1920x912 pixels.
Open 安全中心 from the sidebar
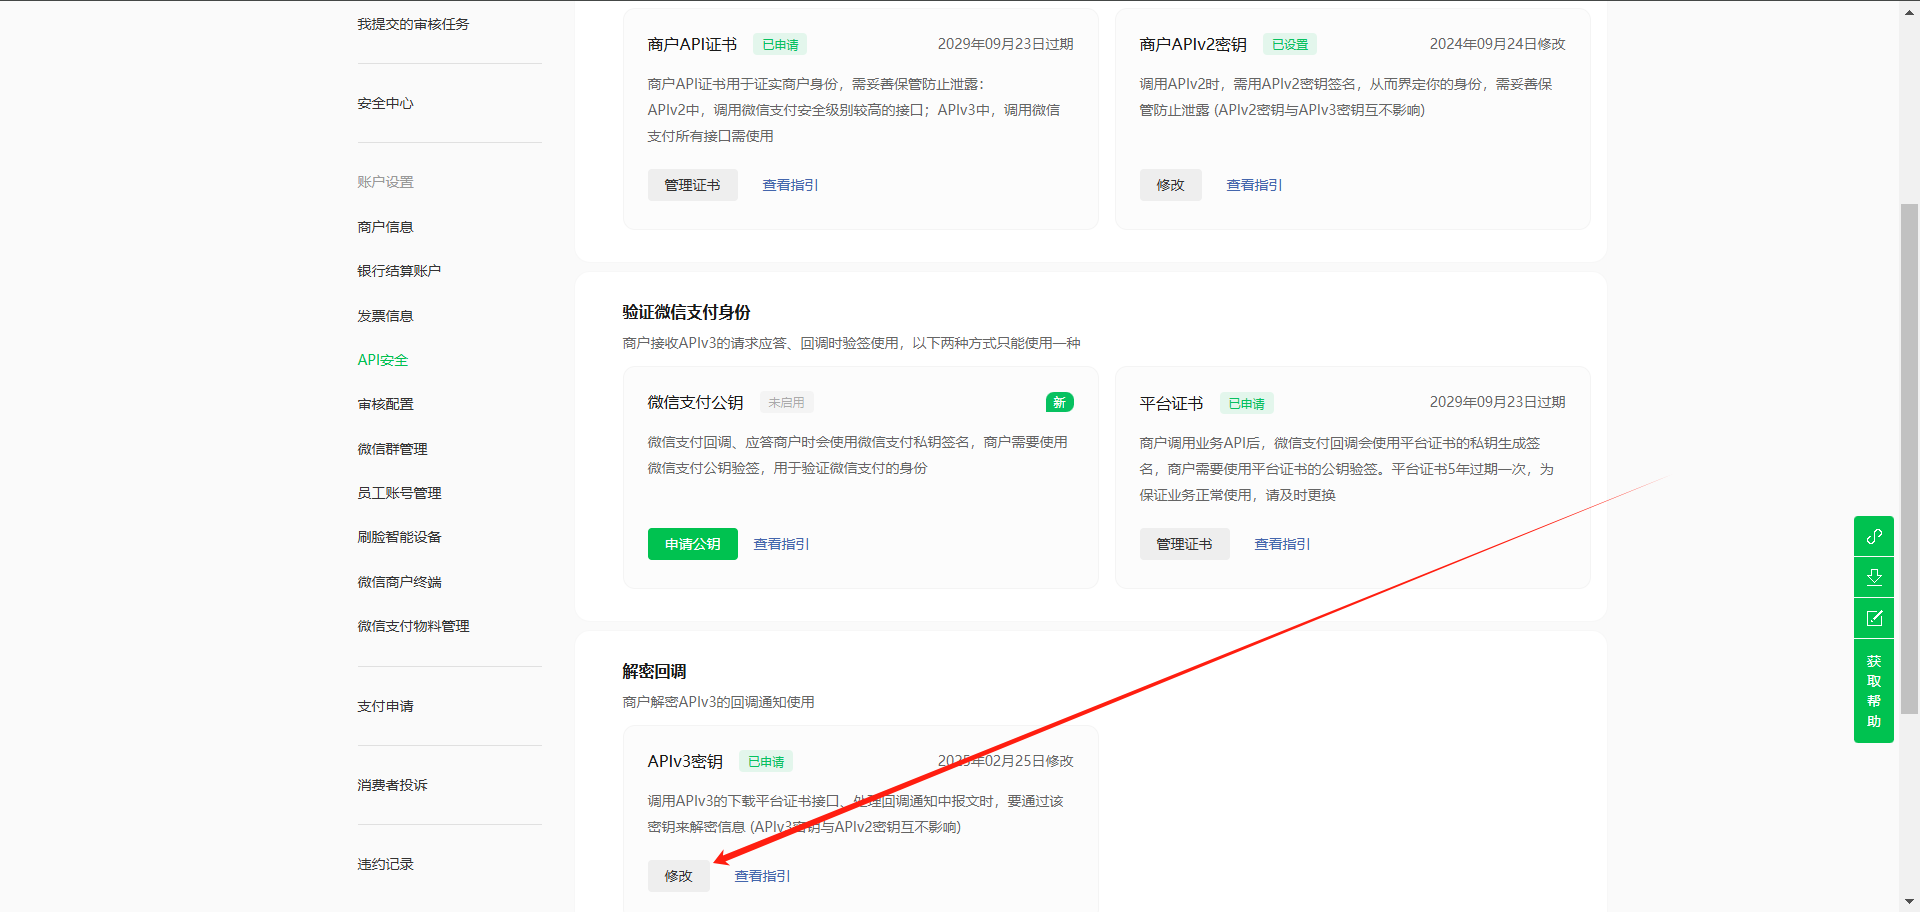click(x=385, y=103)
